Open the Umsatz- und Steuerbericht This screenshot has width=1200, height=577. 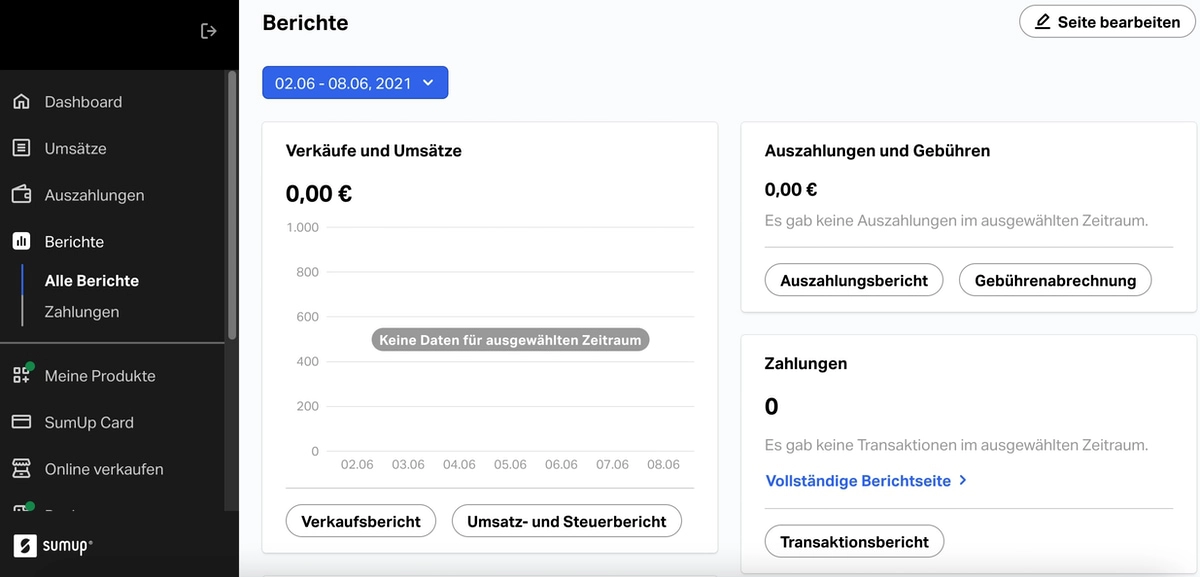click(566, 521)
